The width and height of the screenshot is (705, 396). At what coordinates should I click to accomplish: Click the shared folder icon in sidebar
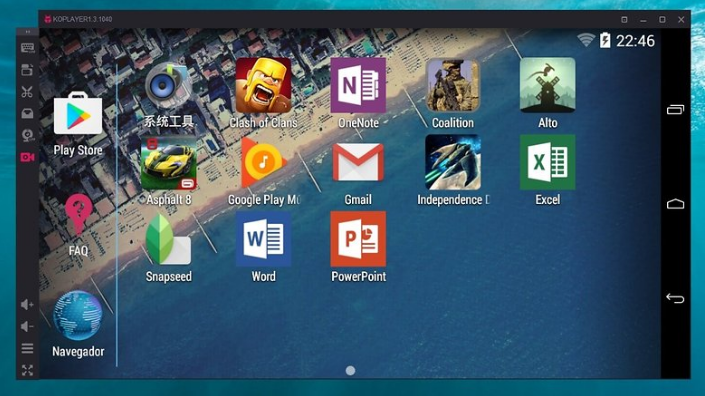tap(27, 70)
